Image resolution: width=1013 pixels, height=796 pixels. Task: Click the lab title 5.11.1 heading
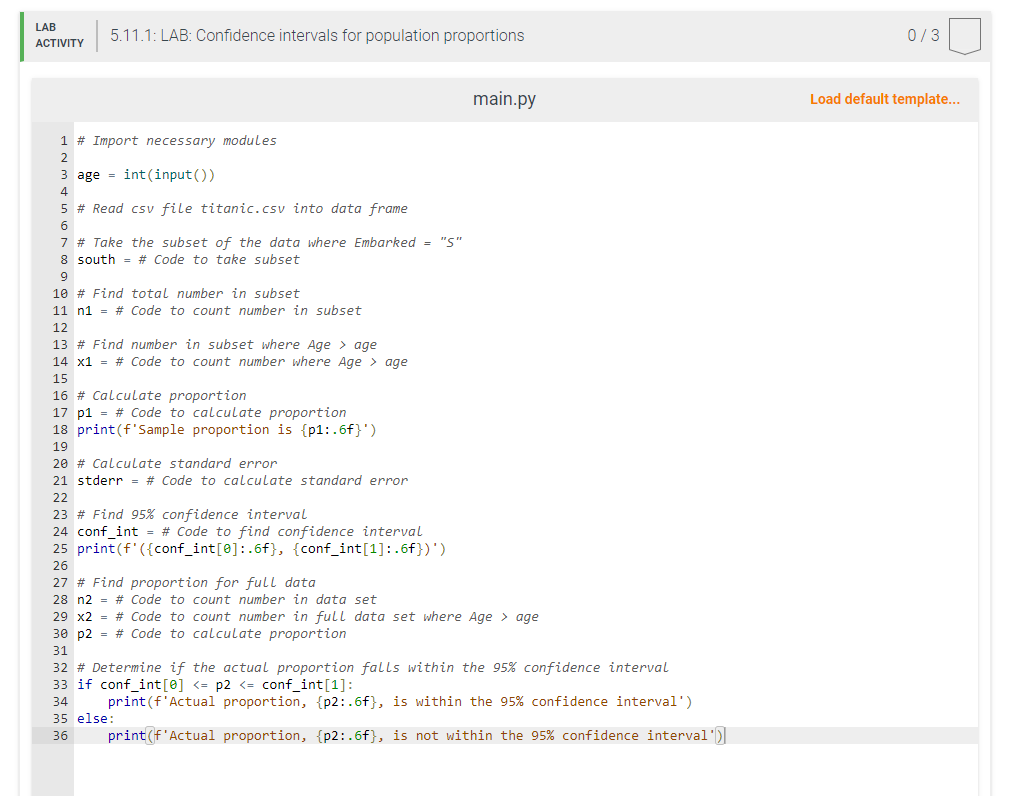click(x=315, y=34)
